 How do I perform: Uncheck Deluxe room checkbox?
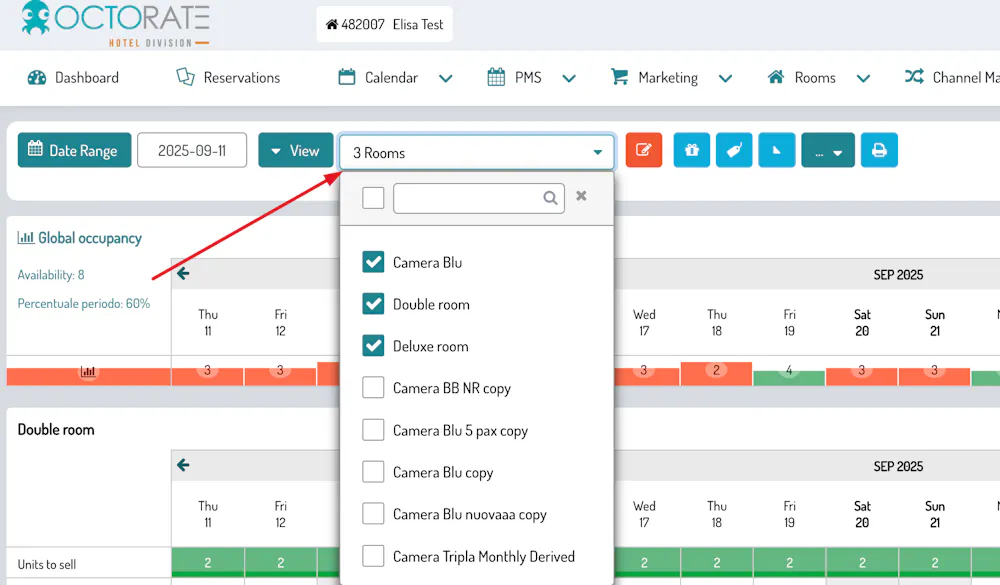(x=373, y=346)
